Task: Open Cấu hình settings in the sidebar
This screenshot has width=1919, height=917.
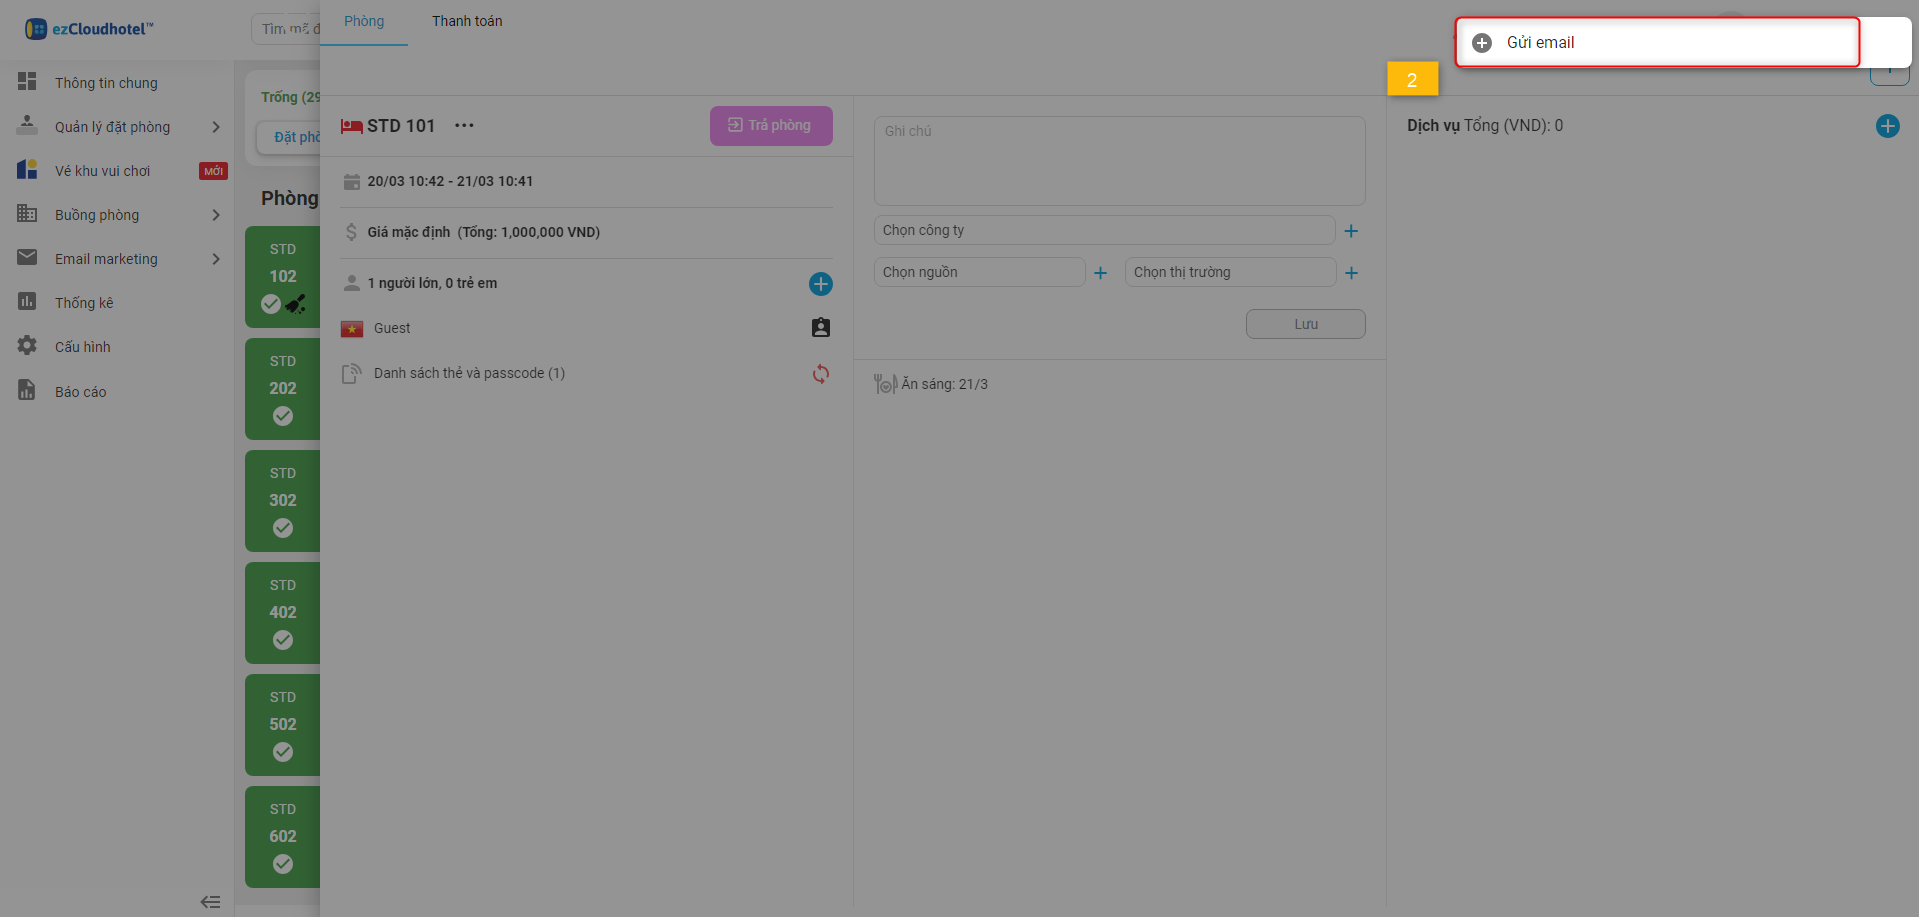Action: (82, 347)
